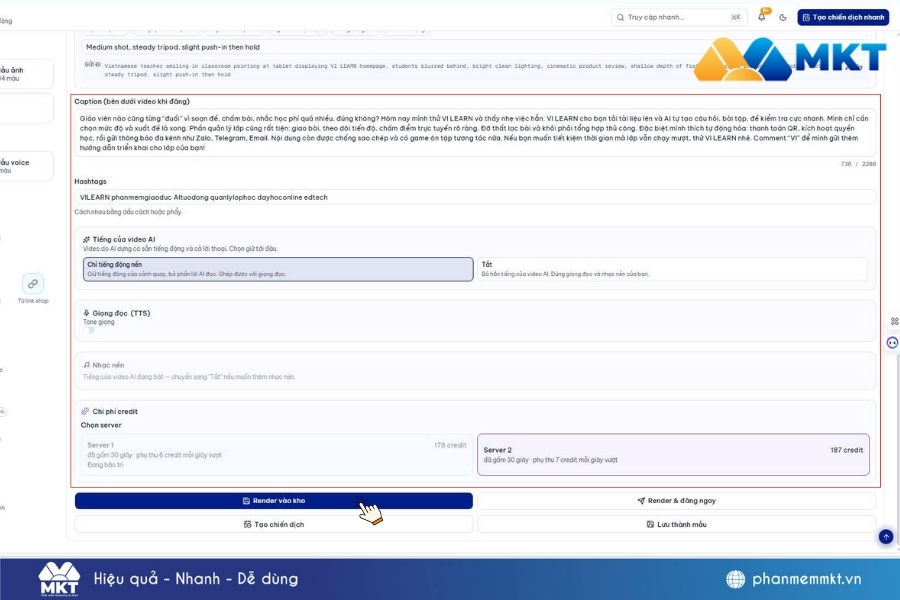The width and height of the screenshot is (900, 600).
Task: Click 'Lưu thành mẫu' button
Action: 677,524
